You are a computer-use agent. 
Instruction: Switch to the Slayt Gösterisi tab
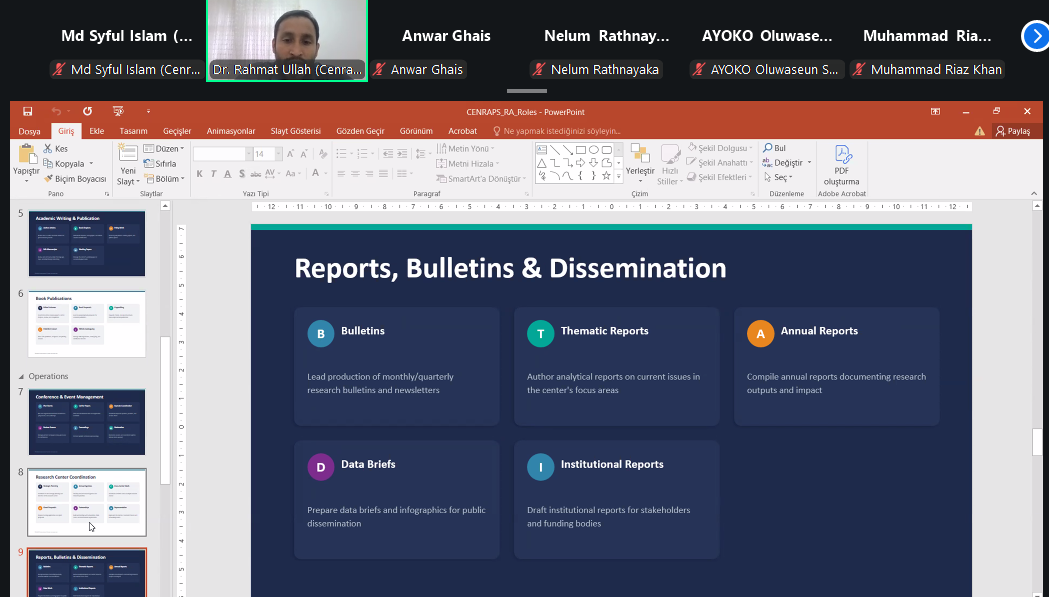point(296,131)
